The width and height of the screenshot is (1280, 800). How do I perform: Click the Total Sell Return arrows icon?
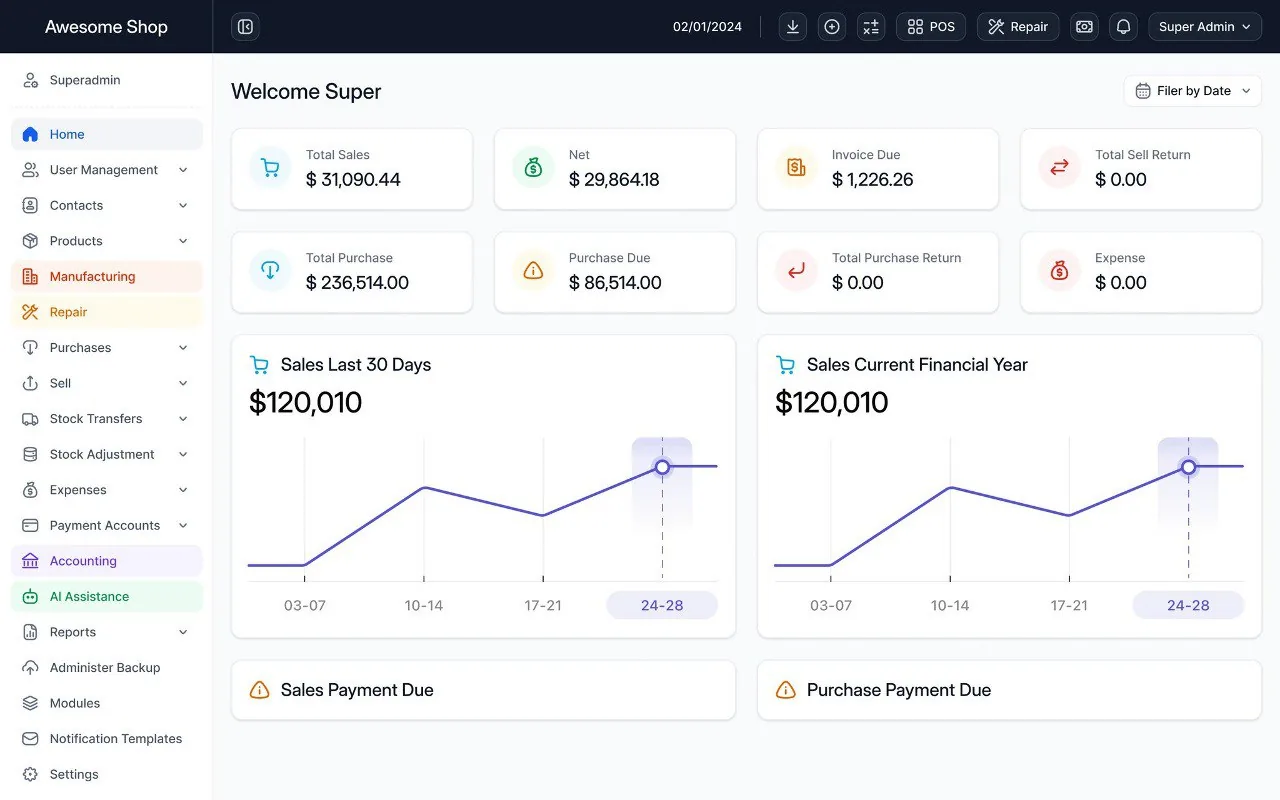pos(1059,168)
